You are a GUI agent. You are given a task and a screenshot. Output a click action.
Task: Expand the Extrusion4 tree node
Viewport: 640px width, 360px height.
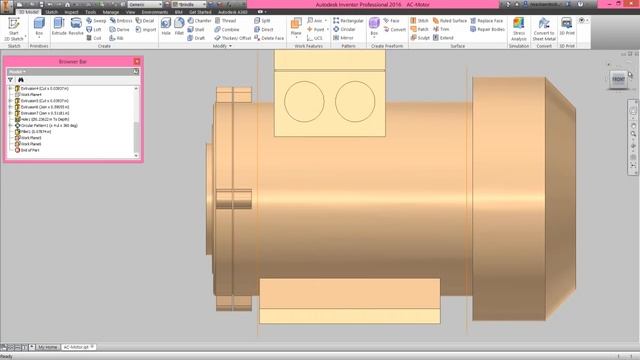[11, 88]
